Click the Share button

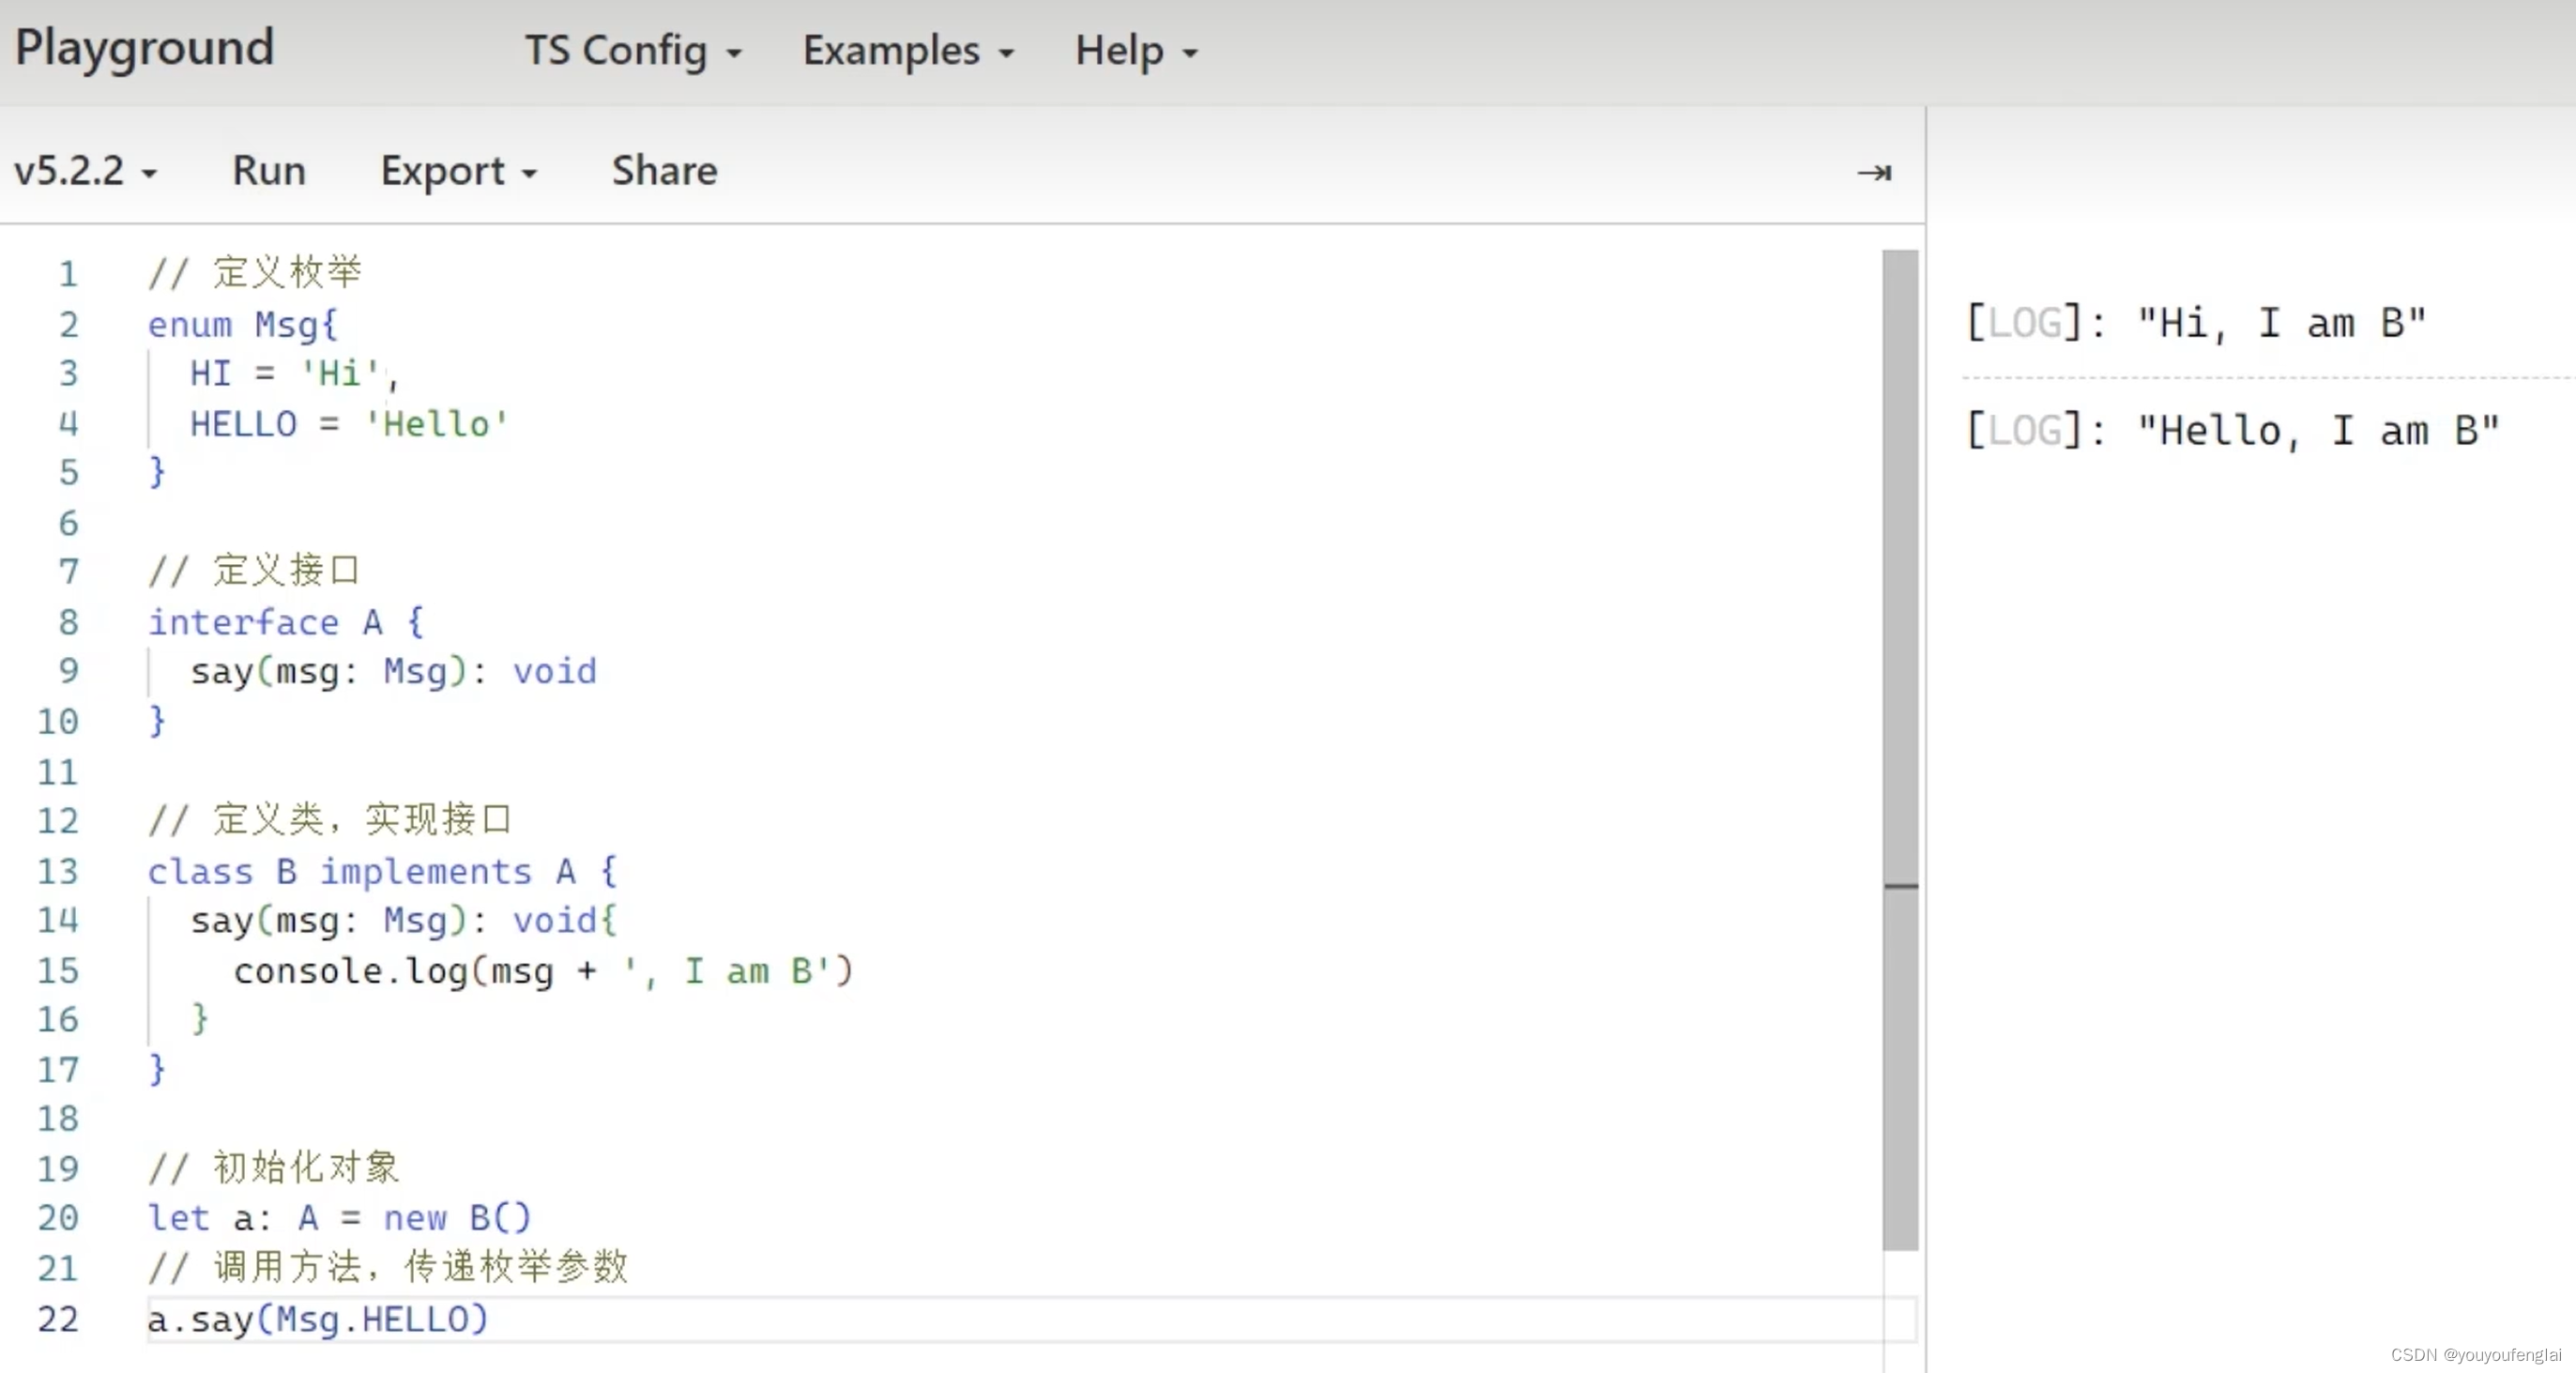(x=664, y=170)
